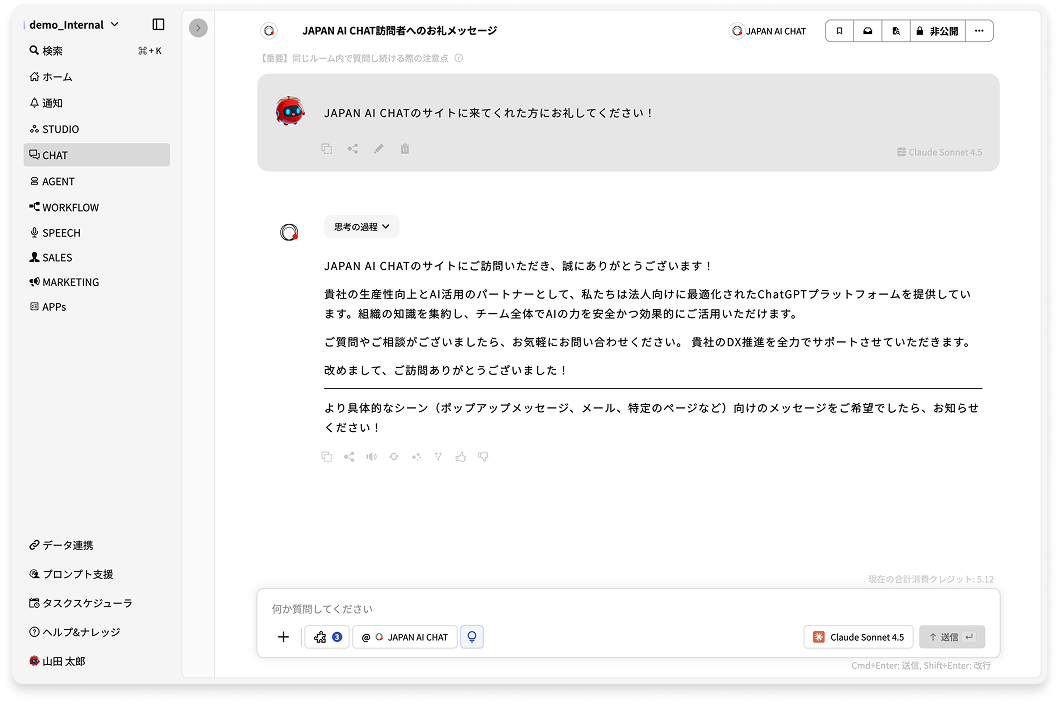The width and height of the screenshot is (1060, 704).
Task: Bookmark this chat room
Action: pyautogui.click(x=840, y=31)
